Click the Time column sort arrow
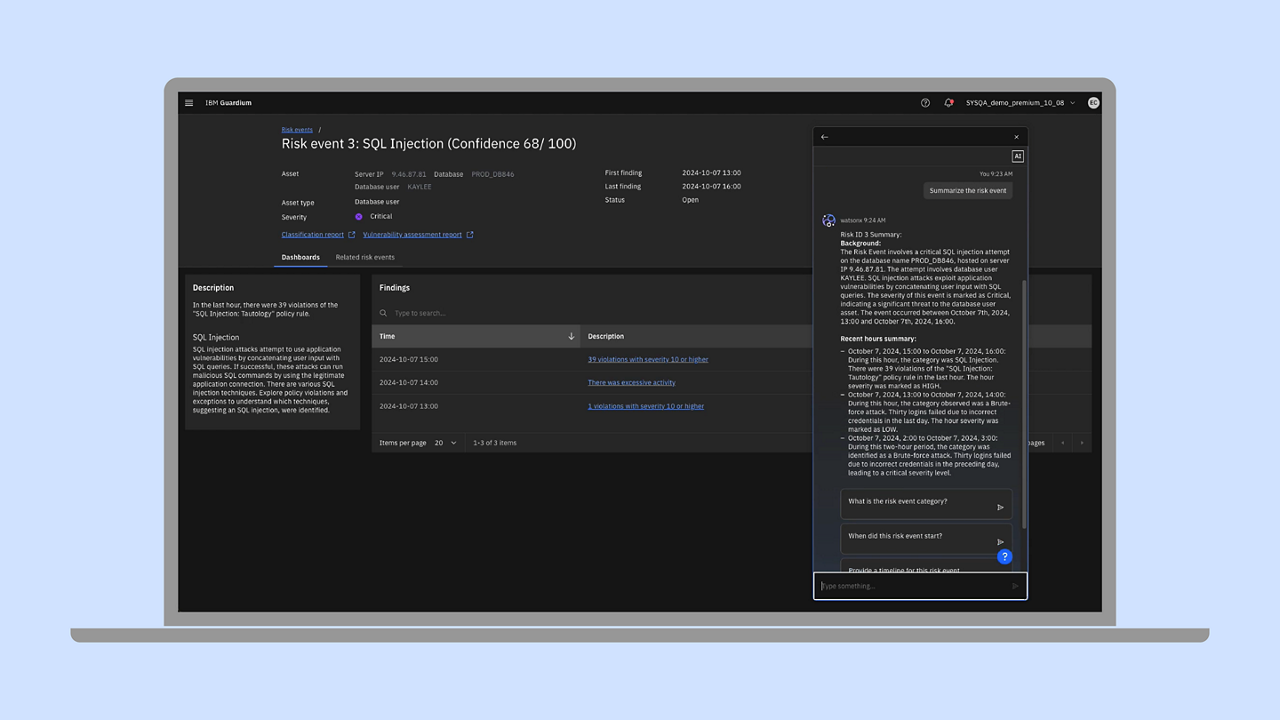Viewport: 1280px width, 720px height. [x=571, y=336]
